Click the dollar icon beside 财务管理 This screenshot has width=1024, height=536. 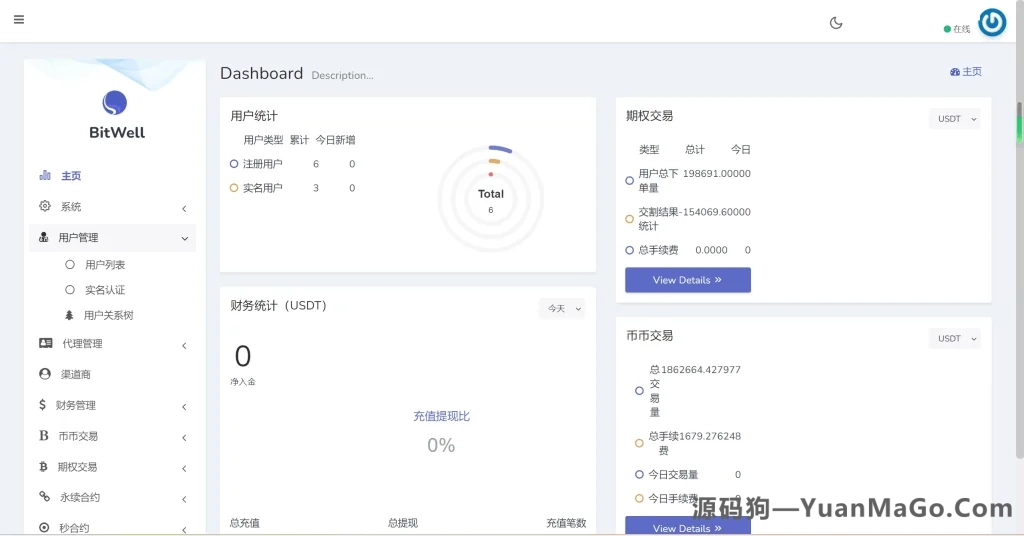click(42, 405)
